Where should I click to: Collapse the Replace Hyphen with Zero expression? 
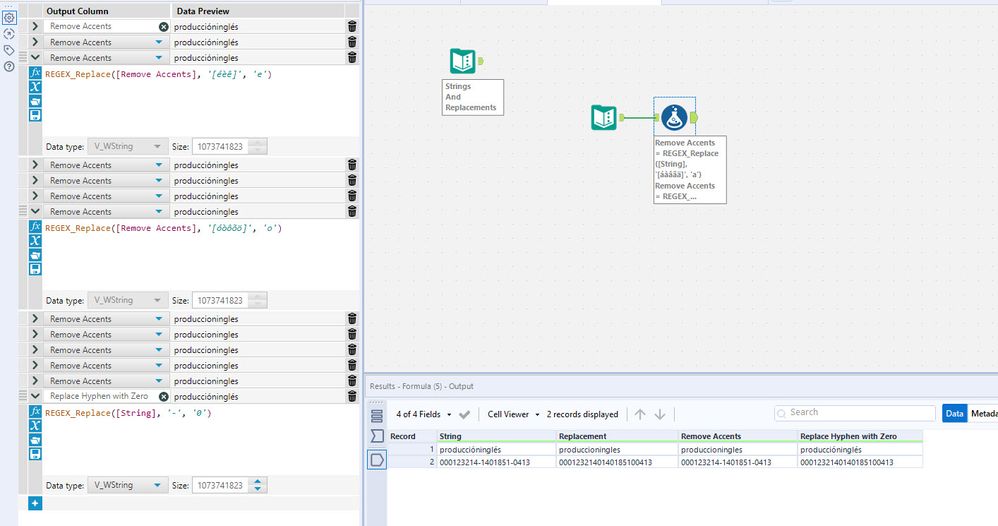click(35, 396)
